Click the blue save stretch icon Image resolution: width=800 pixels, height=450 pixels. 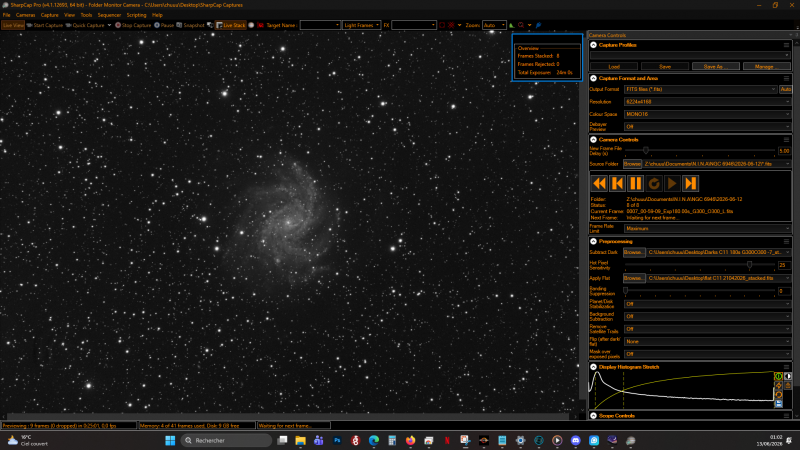pyautogui.click(x=779, y=404)
